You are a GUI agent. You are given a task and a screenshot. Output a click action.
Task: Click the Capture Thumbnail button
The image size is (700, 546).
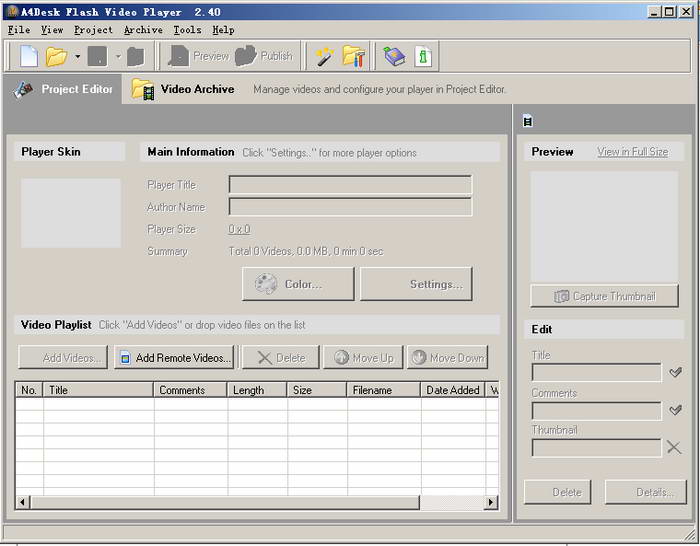(x=604, y=296)
